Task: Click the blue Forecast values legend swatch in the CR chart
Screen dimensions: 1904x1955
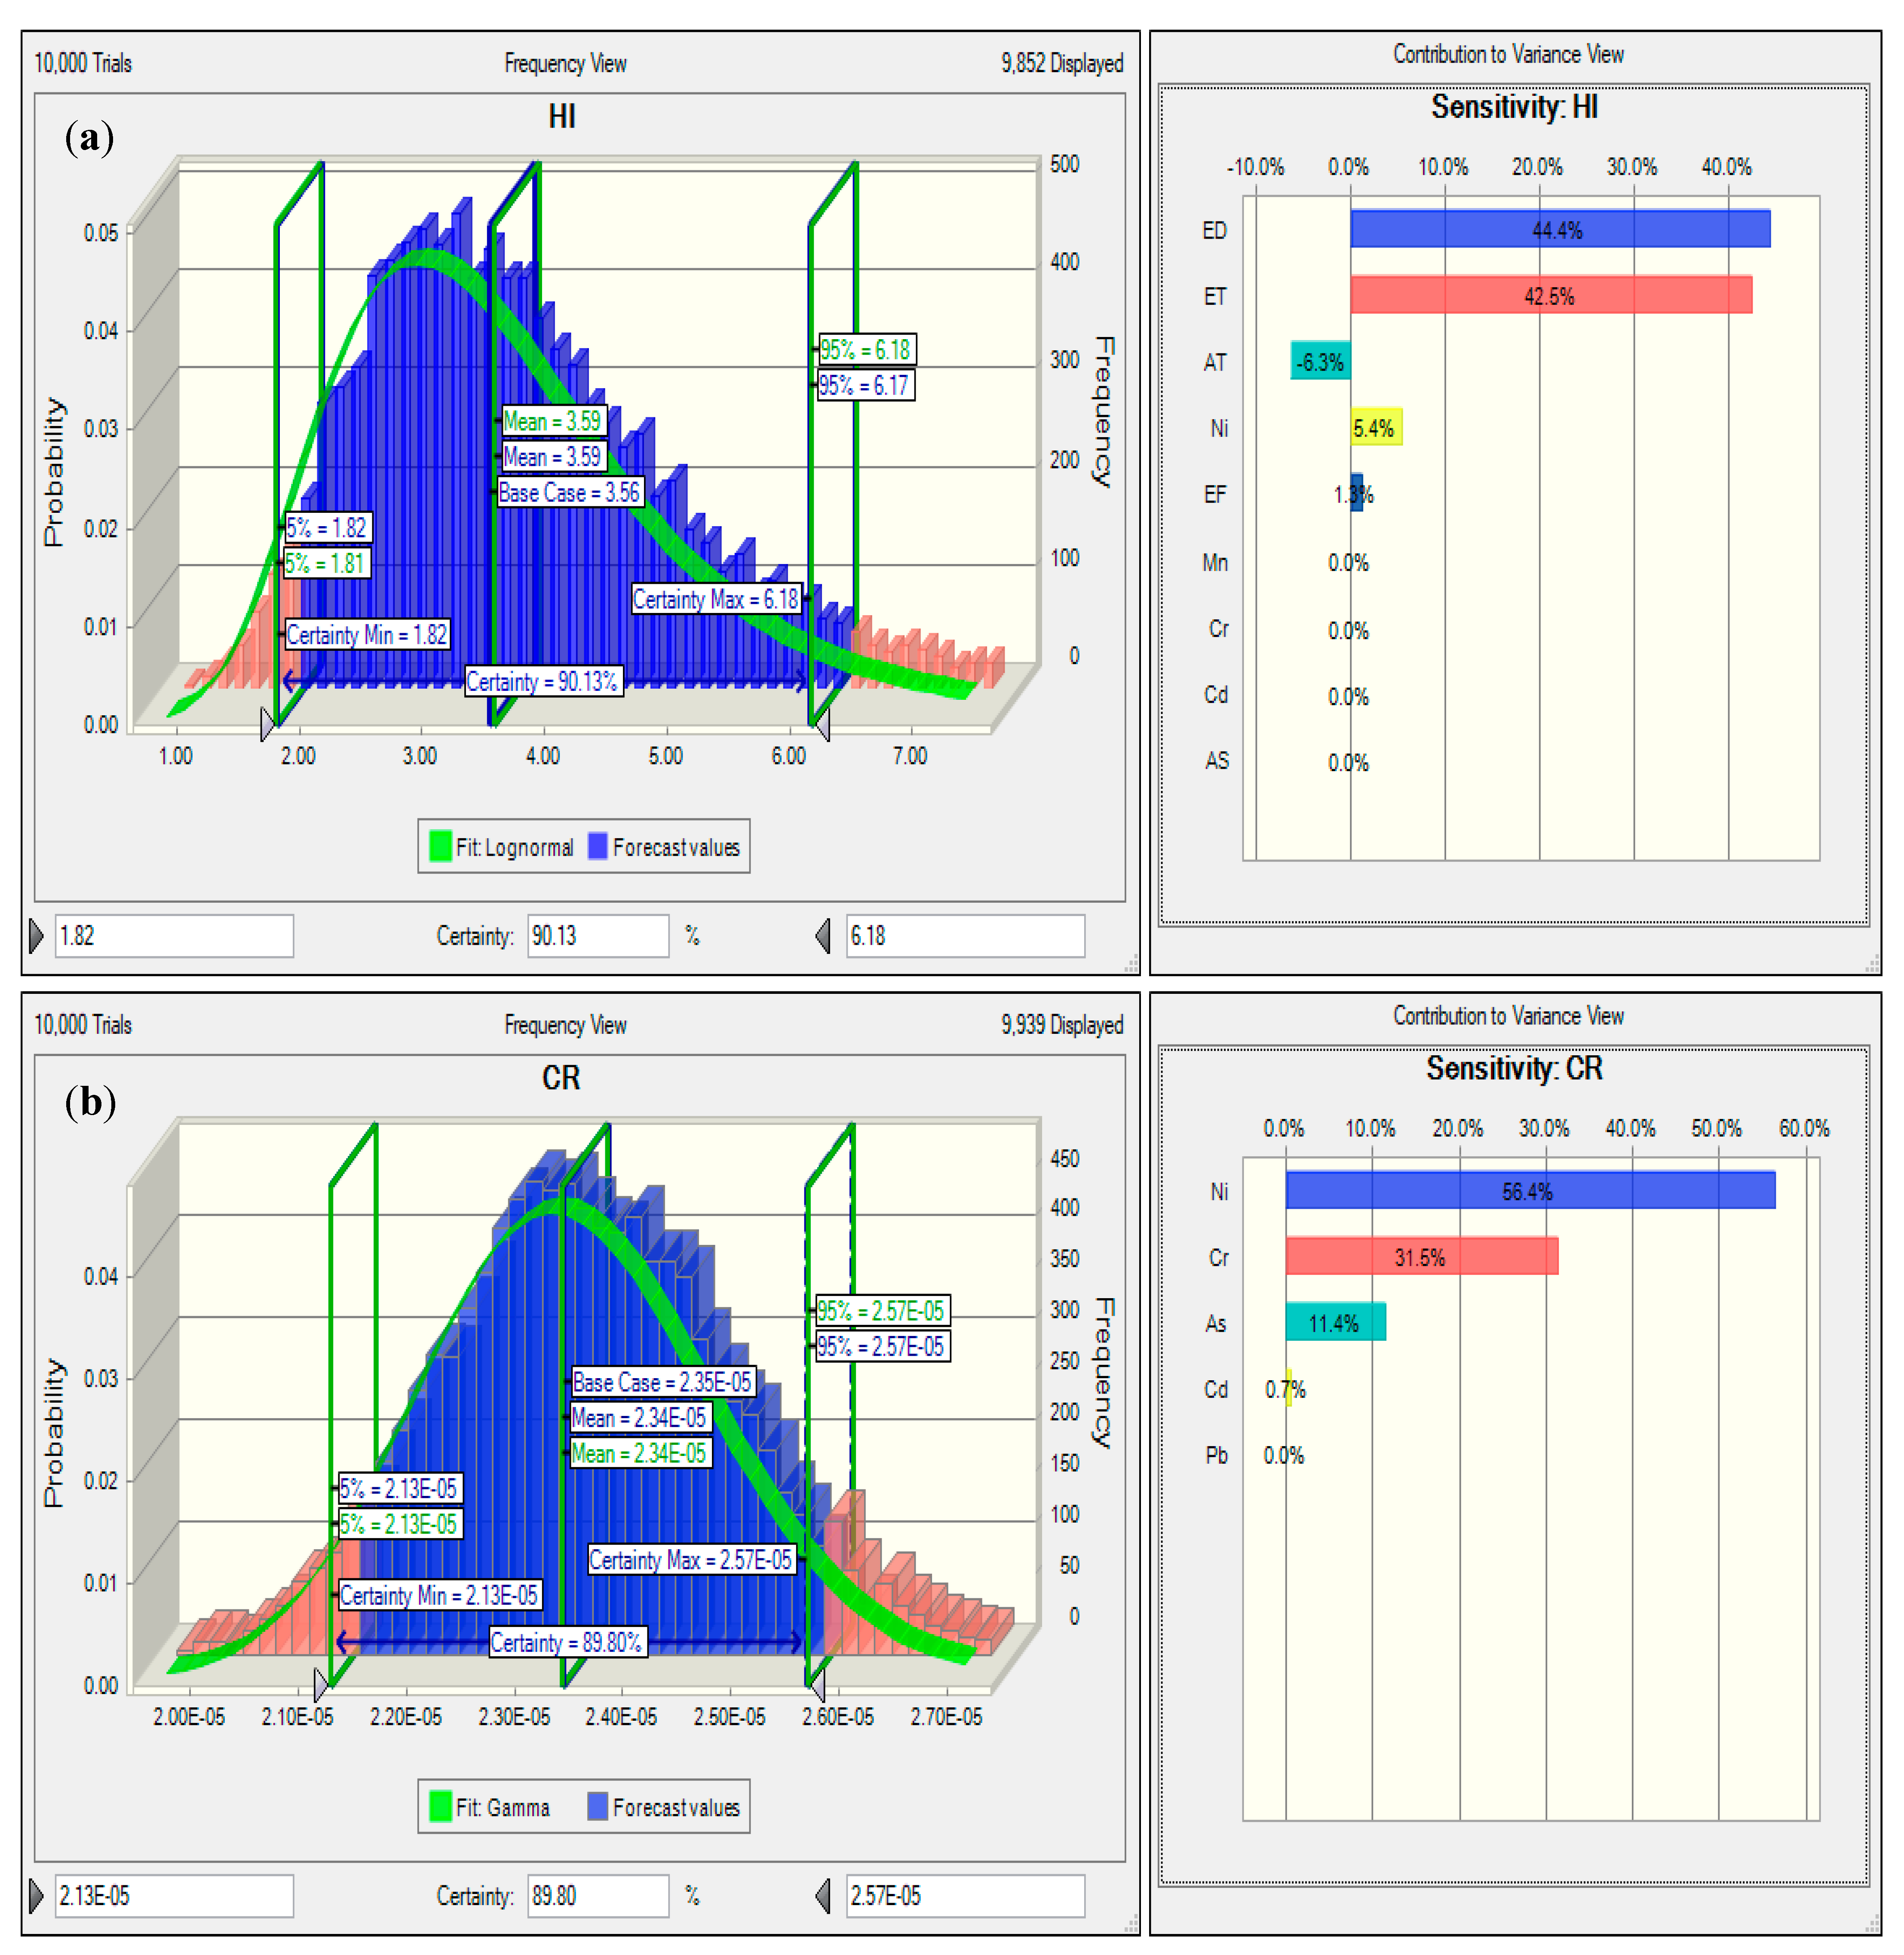Action: [598, 1806]
